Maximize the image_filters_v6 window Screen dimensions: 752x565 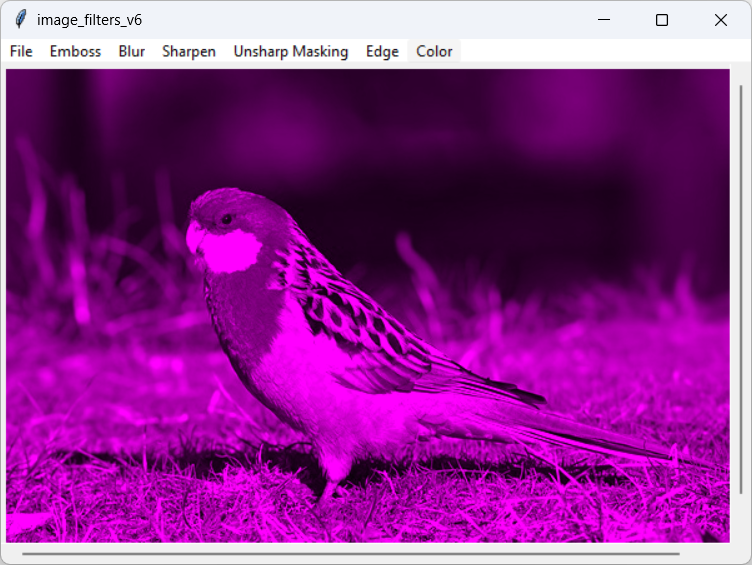(662, 20)
